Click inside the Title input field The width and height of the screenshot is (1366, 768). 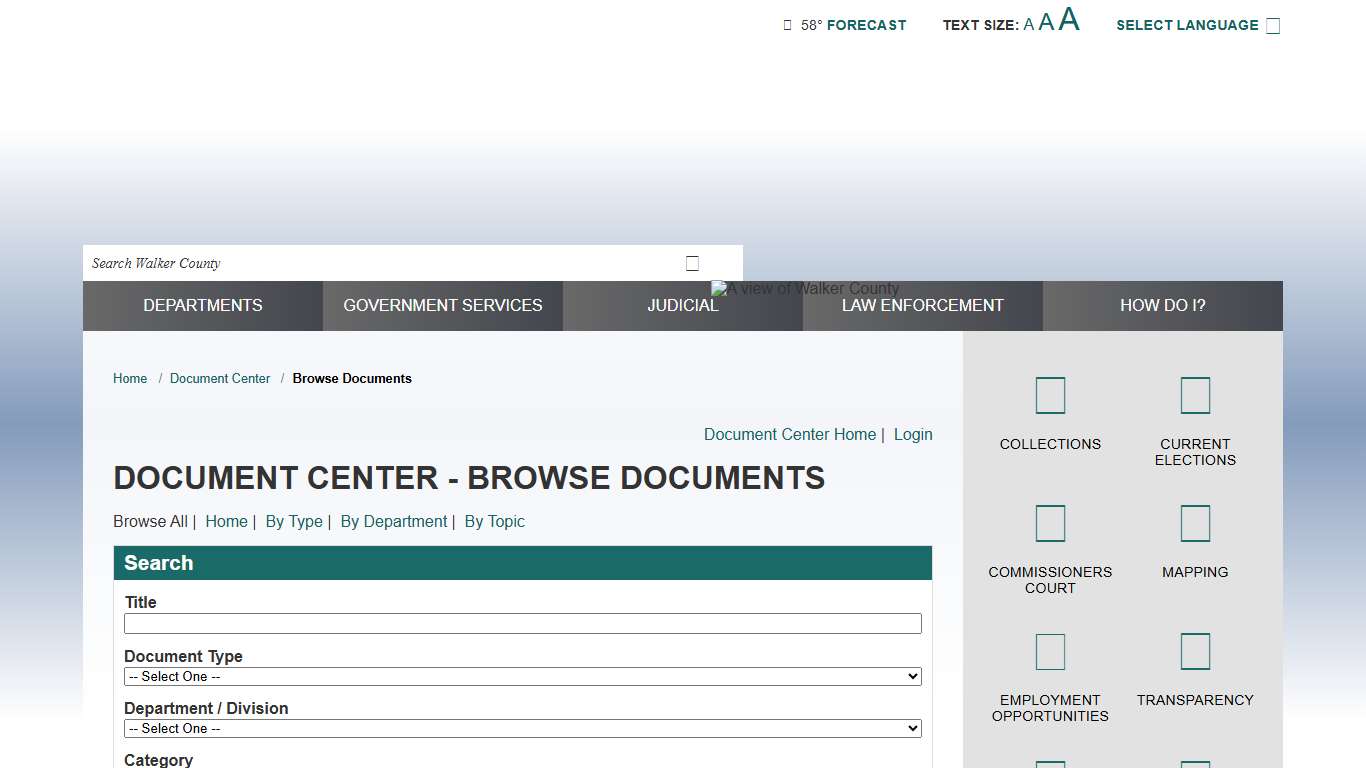click(x=522, y=623)
